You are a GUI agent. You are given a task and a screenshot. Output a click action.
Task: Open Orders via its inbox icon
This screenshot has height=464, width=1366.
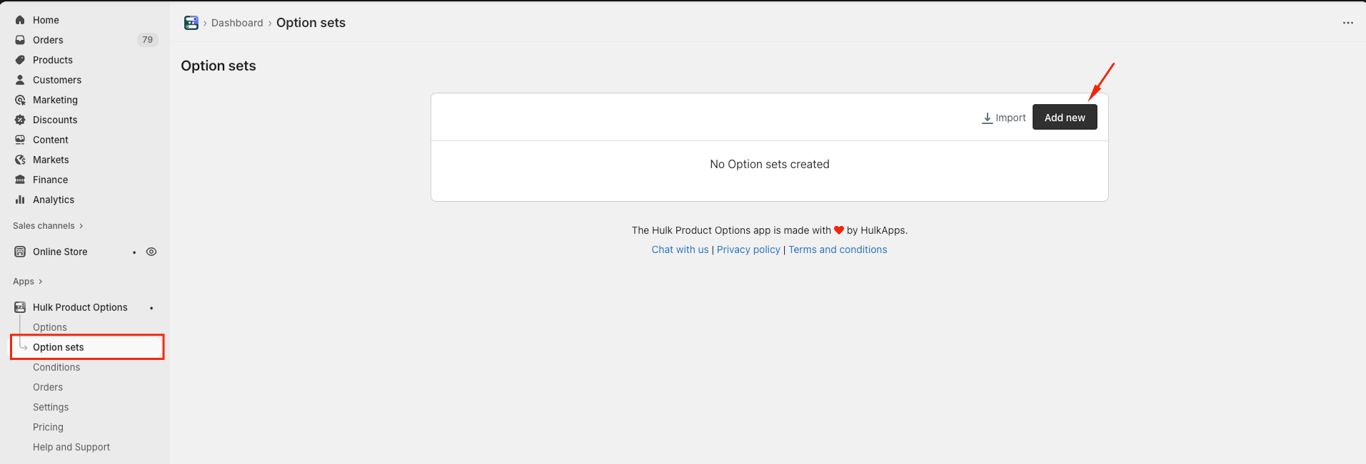coord(20,40)
